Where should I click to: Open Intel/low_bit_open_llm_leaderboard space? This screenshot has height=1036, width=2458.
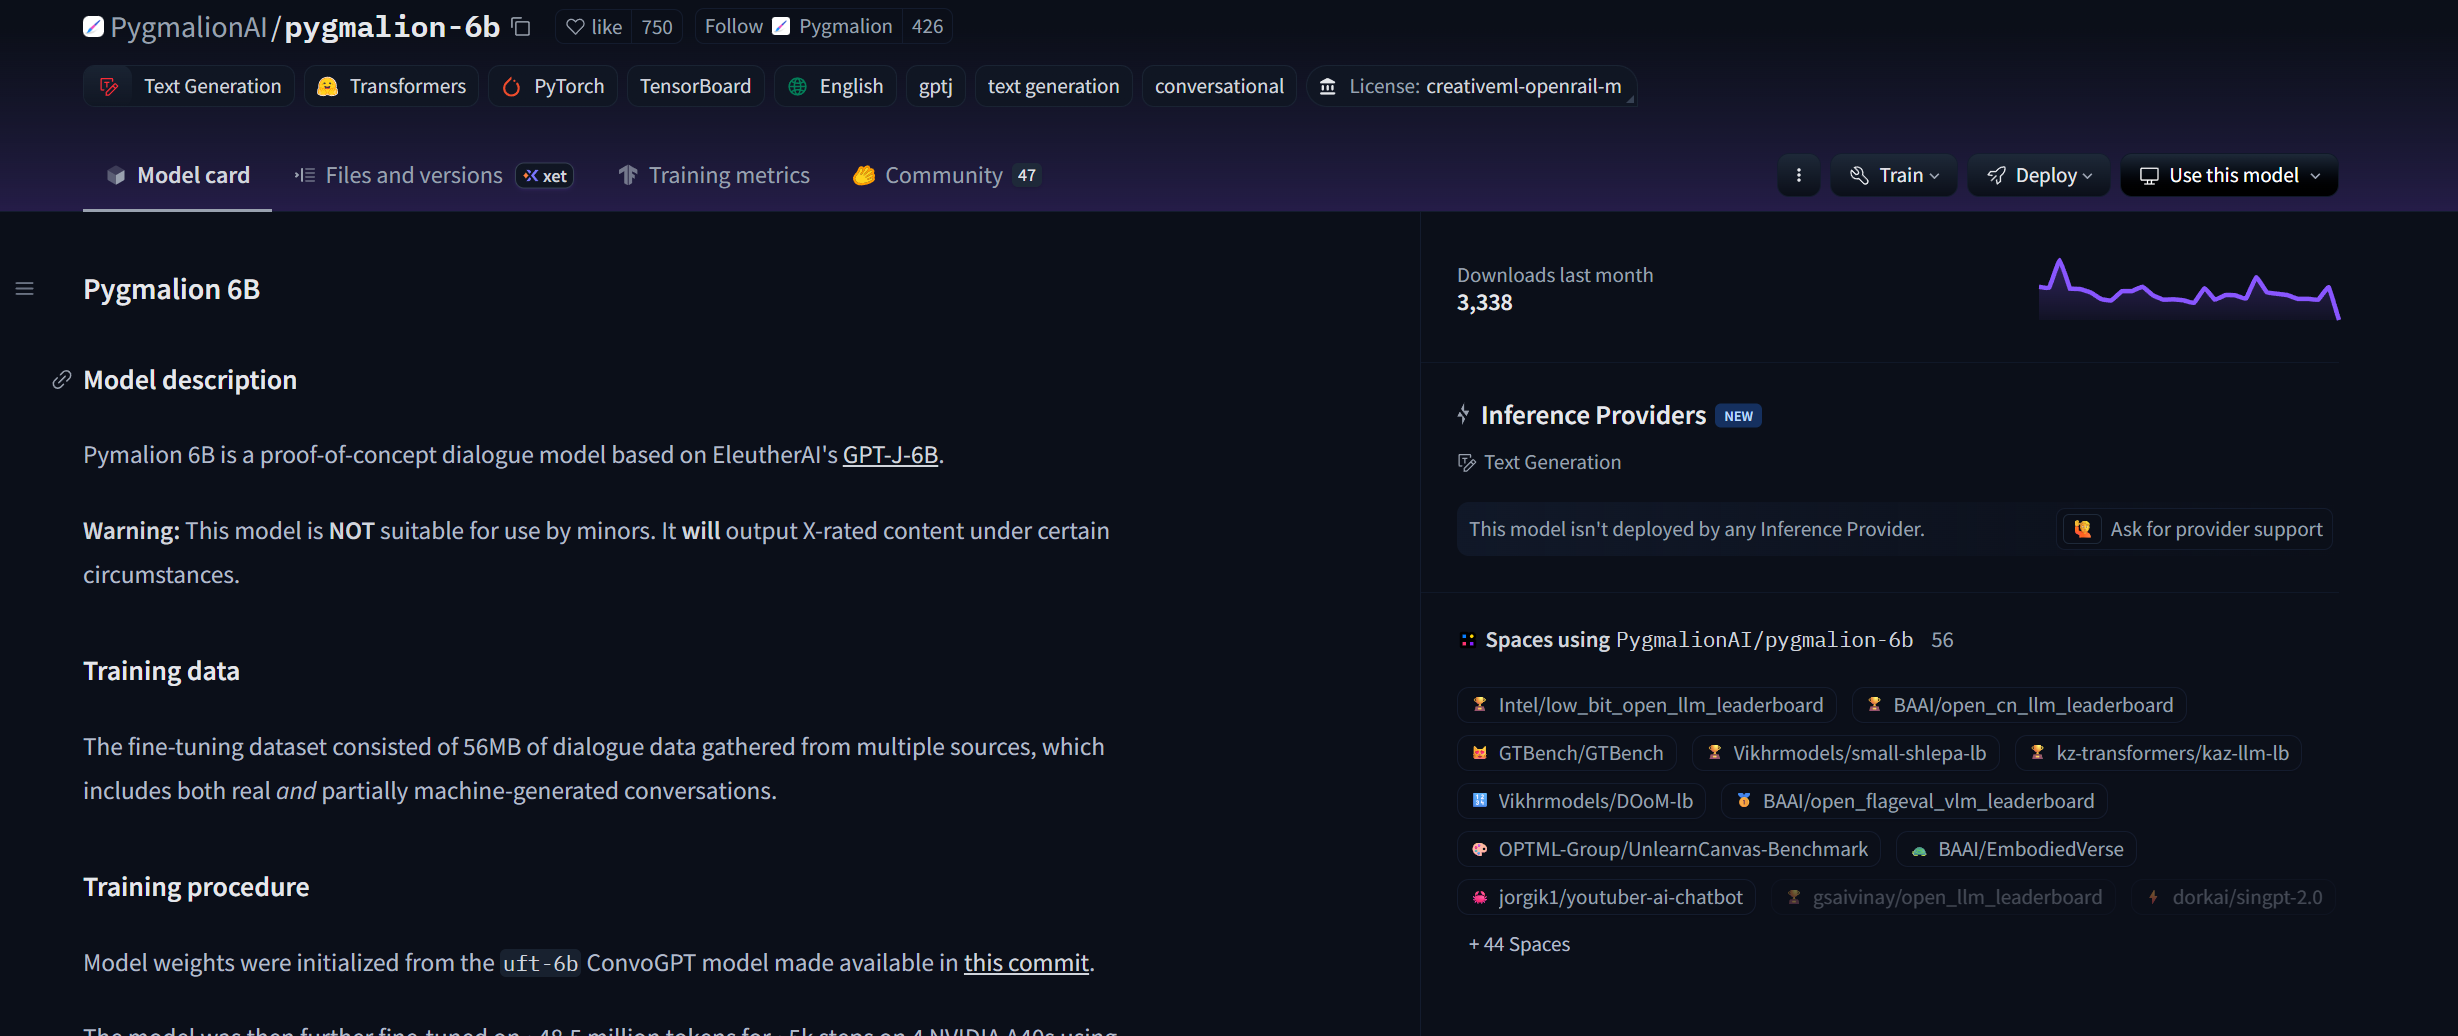[1647, 705]
